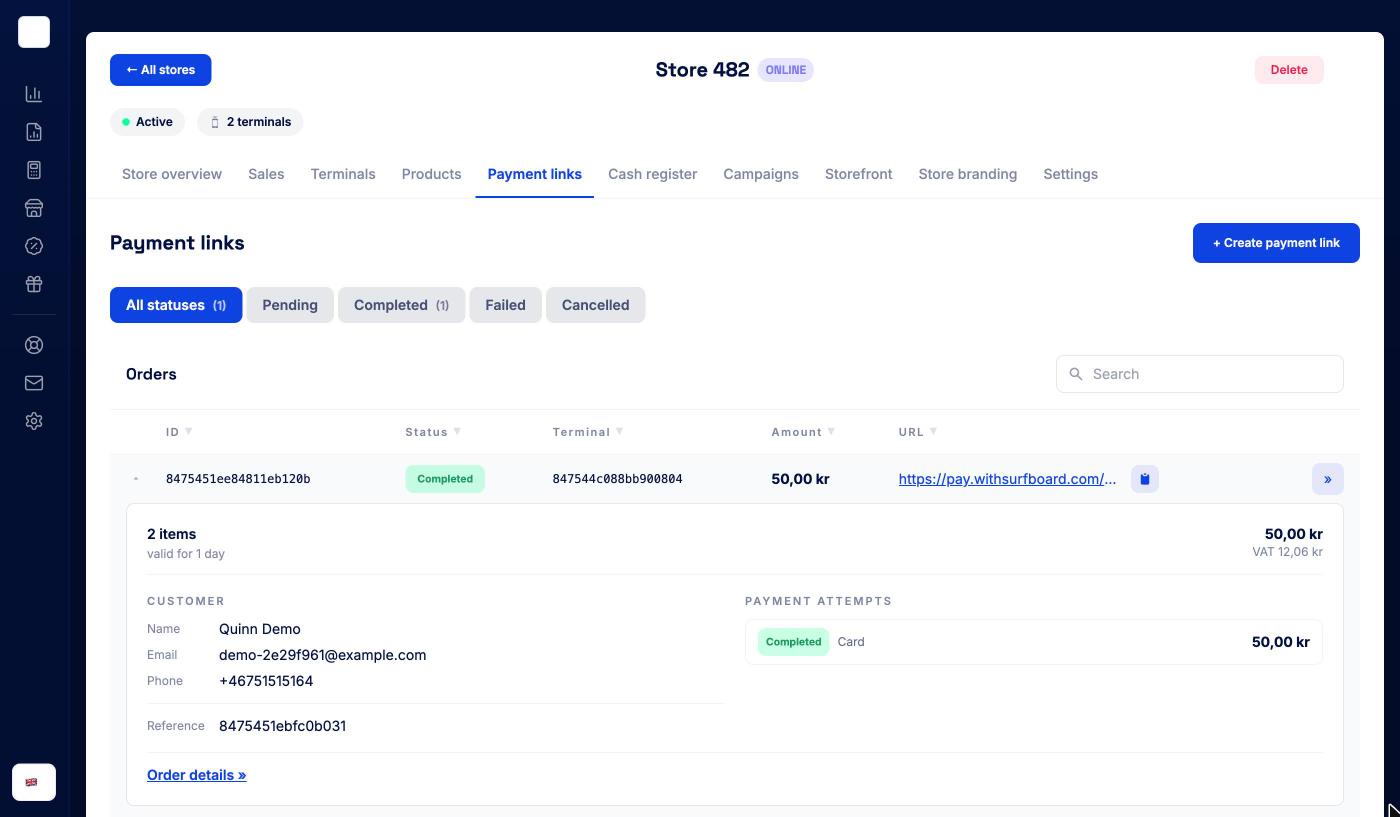Image resolution: width=1400 pixels, height=817 pixels.
Task: Sort by the ID column arrow
Action: 189,431
